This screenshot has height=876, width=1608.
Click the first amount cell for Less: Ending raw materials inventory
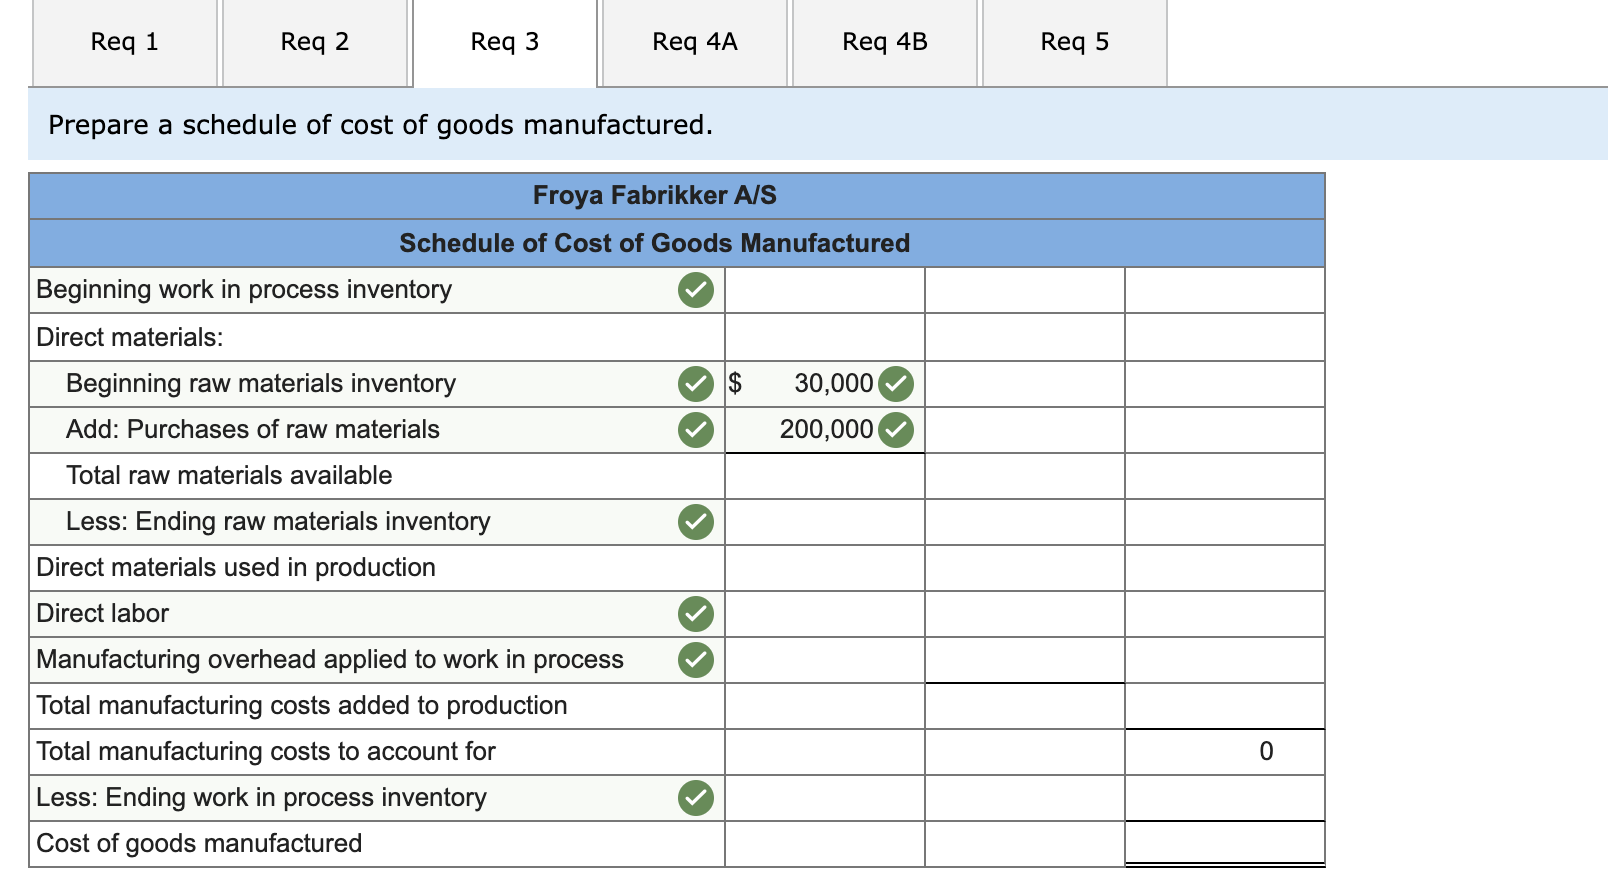(825, 522)
